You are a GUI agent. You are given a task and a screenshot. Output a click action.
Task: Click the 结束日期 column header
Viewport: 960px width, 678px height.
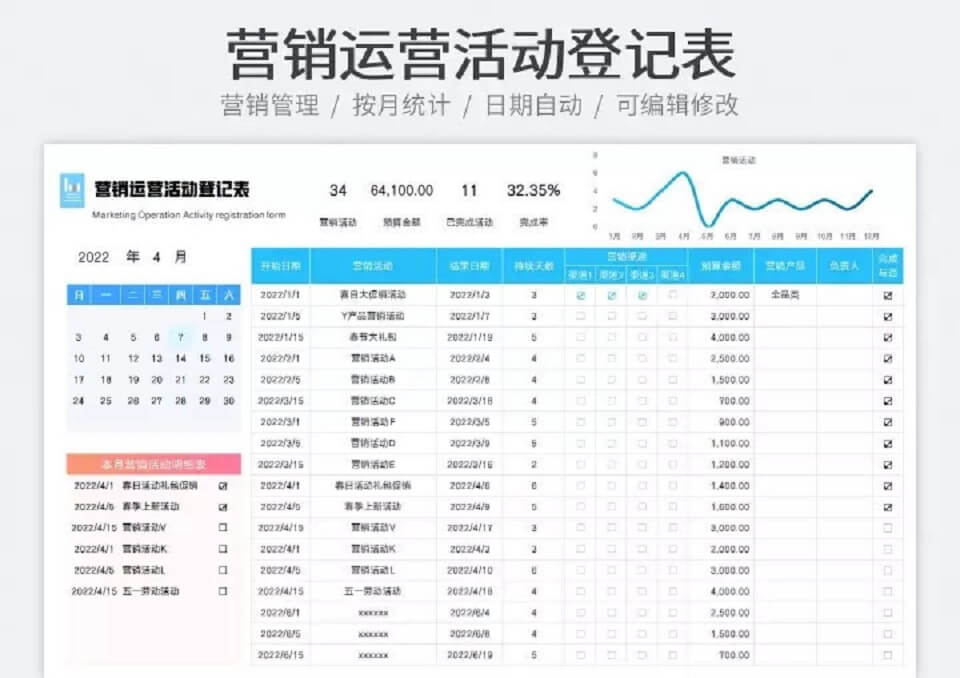[469, 266]
